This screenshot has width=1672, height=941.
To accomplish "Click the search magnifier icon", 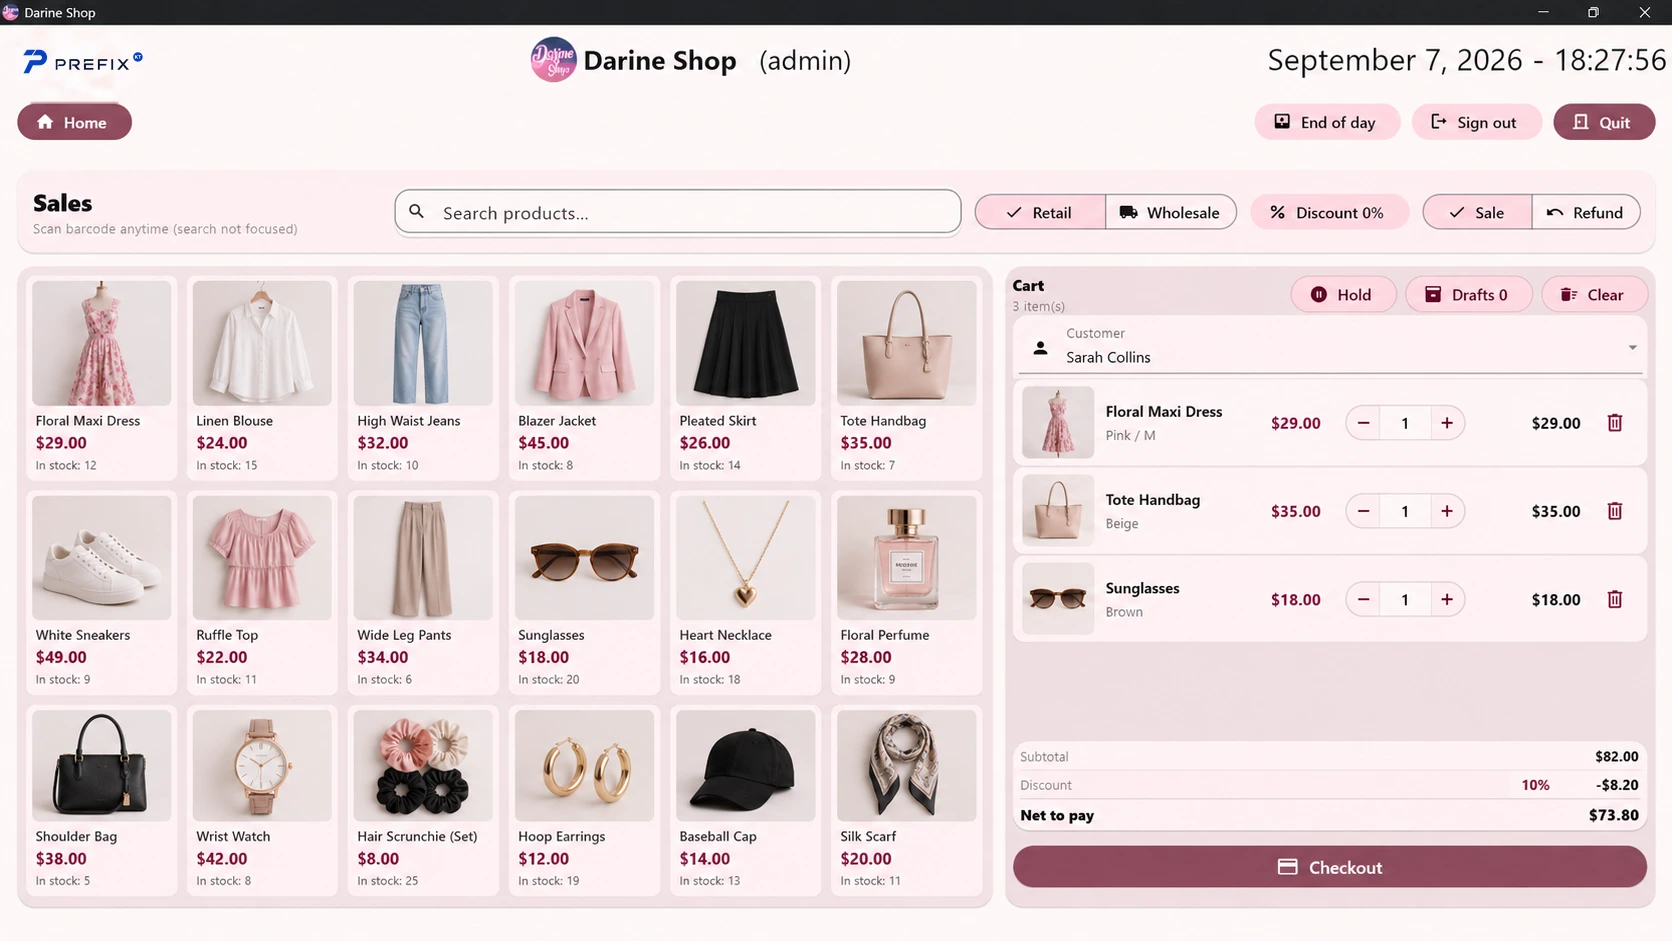I will (417, 212).
